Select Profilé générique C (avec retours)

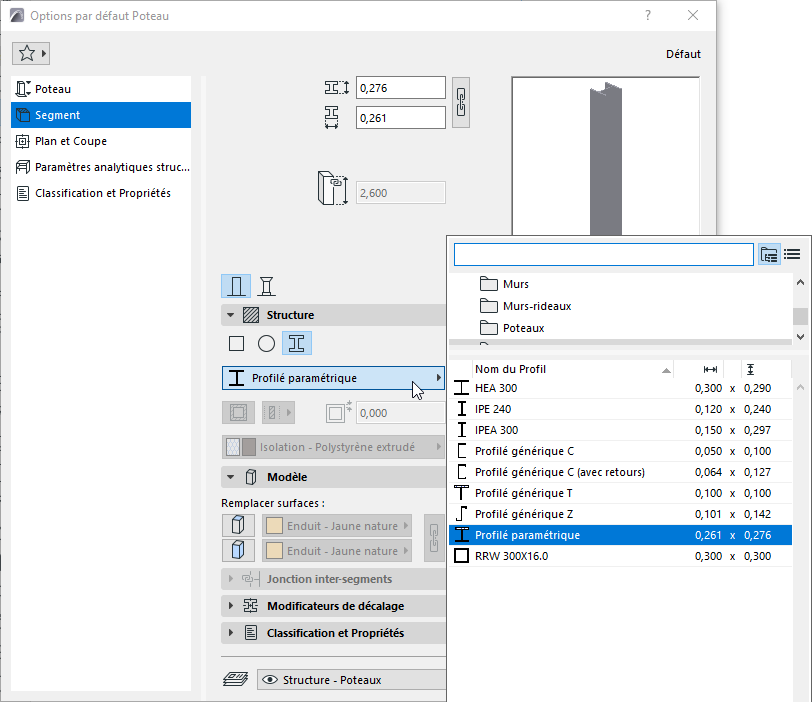pyautogui.click(x=620, y=472)
